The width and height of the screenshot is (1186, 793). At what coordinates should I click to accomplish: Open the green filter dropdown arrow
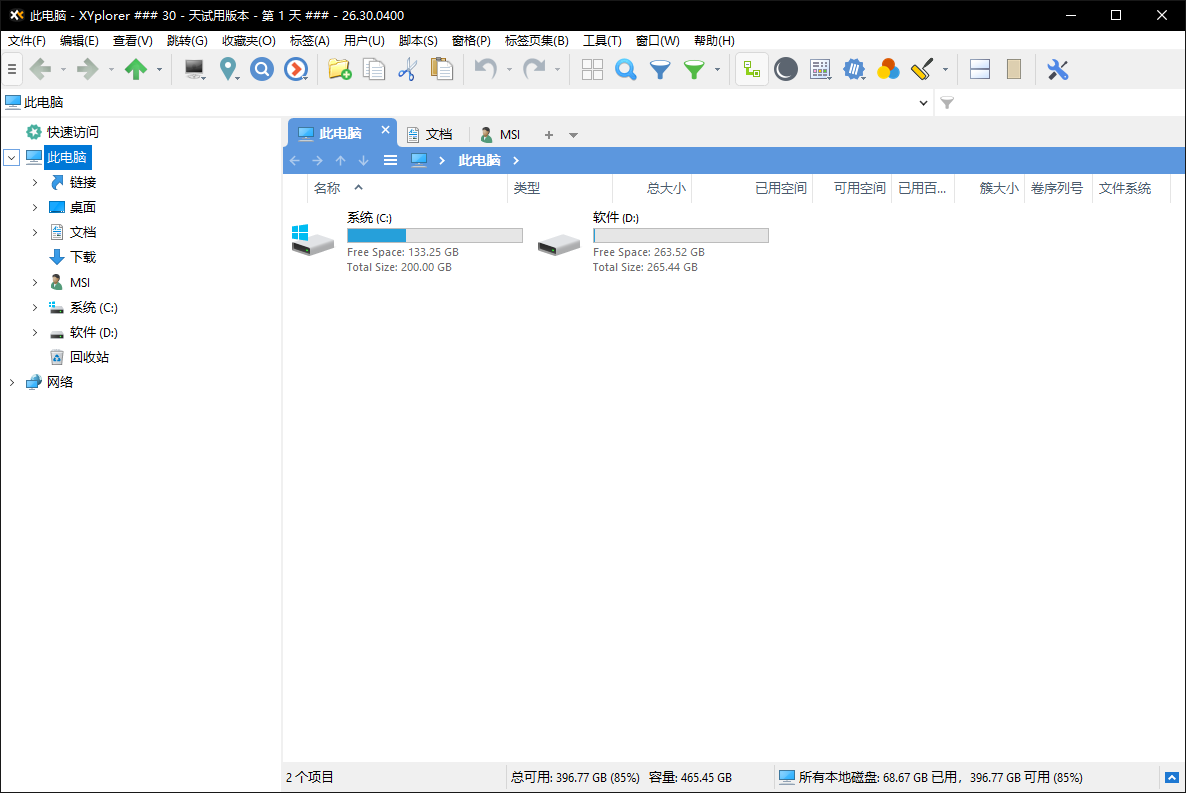coord(717,70)
